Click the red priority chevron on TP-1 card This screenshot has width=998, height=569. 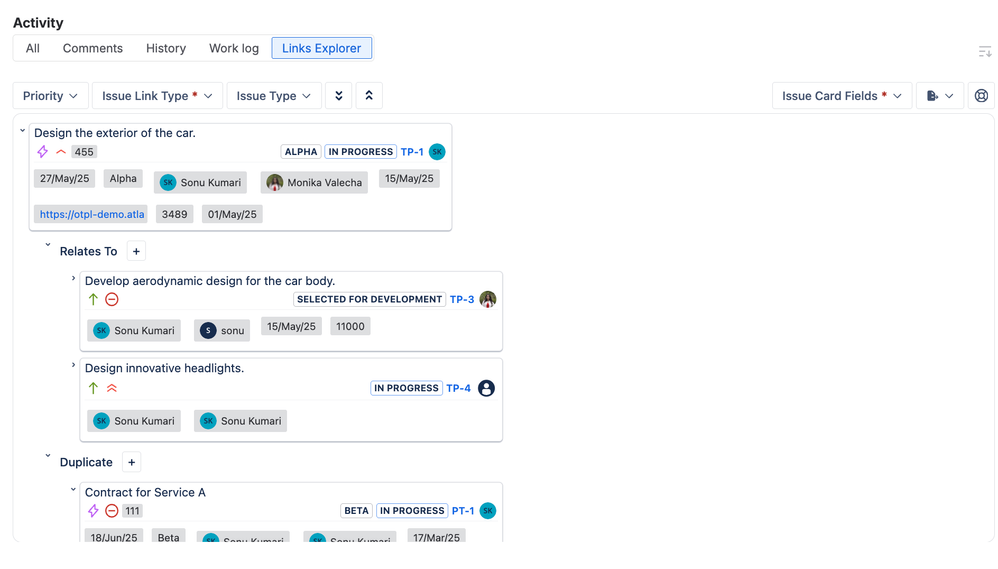tap(61, 151)
